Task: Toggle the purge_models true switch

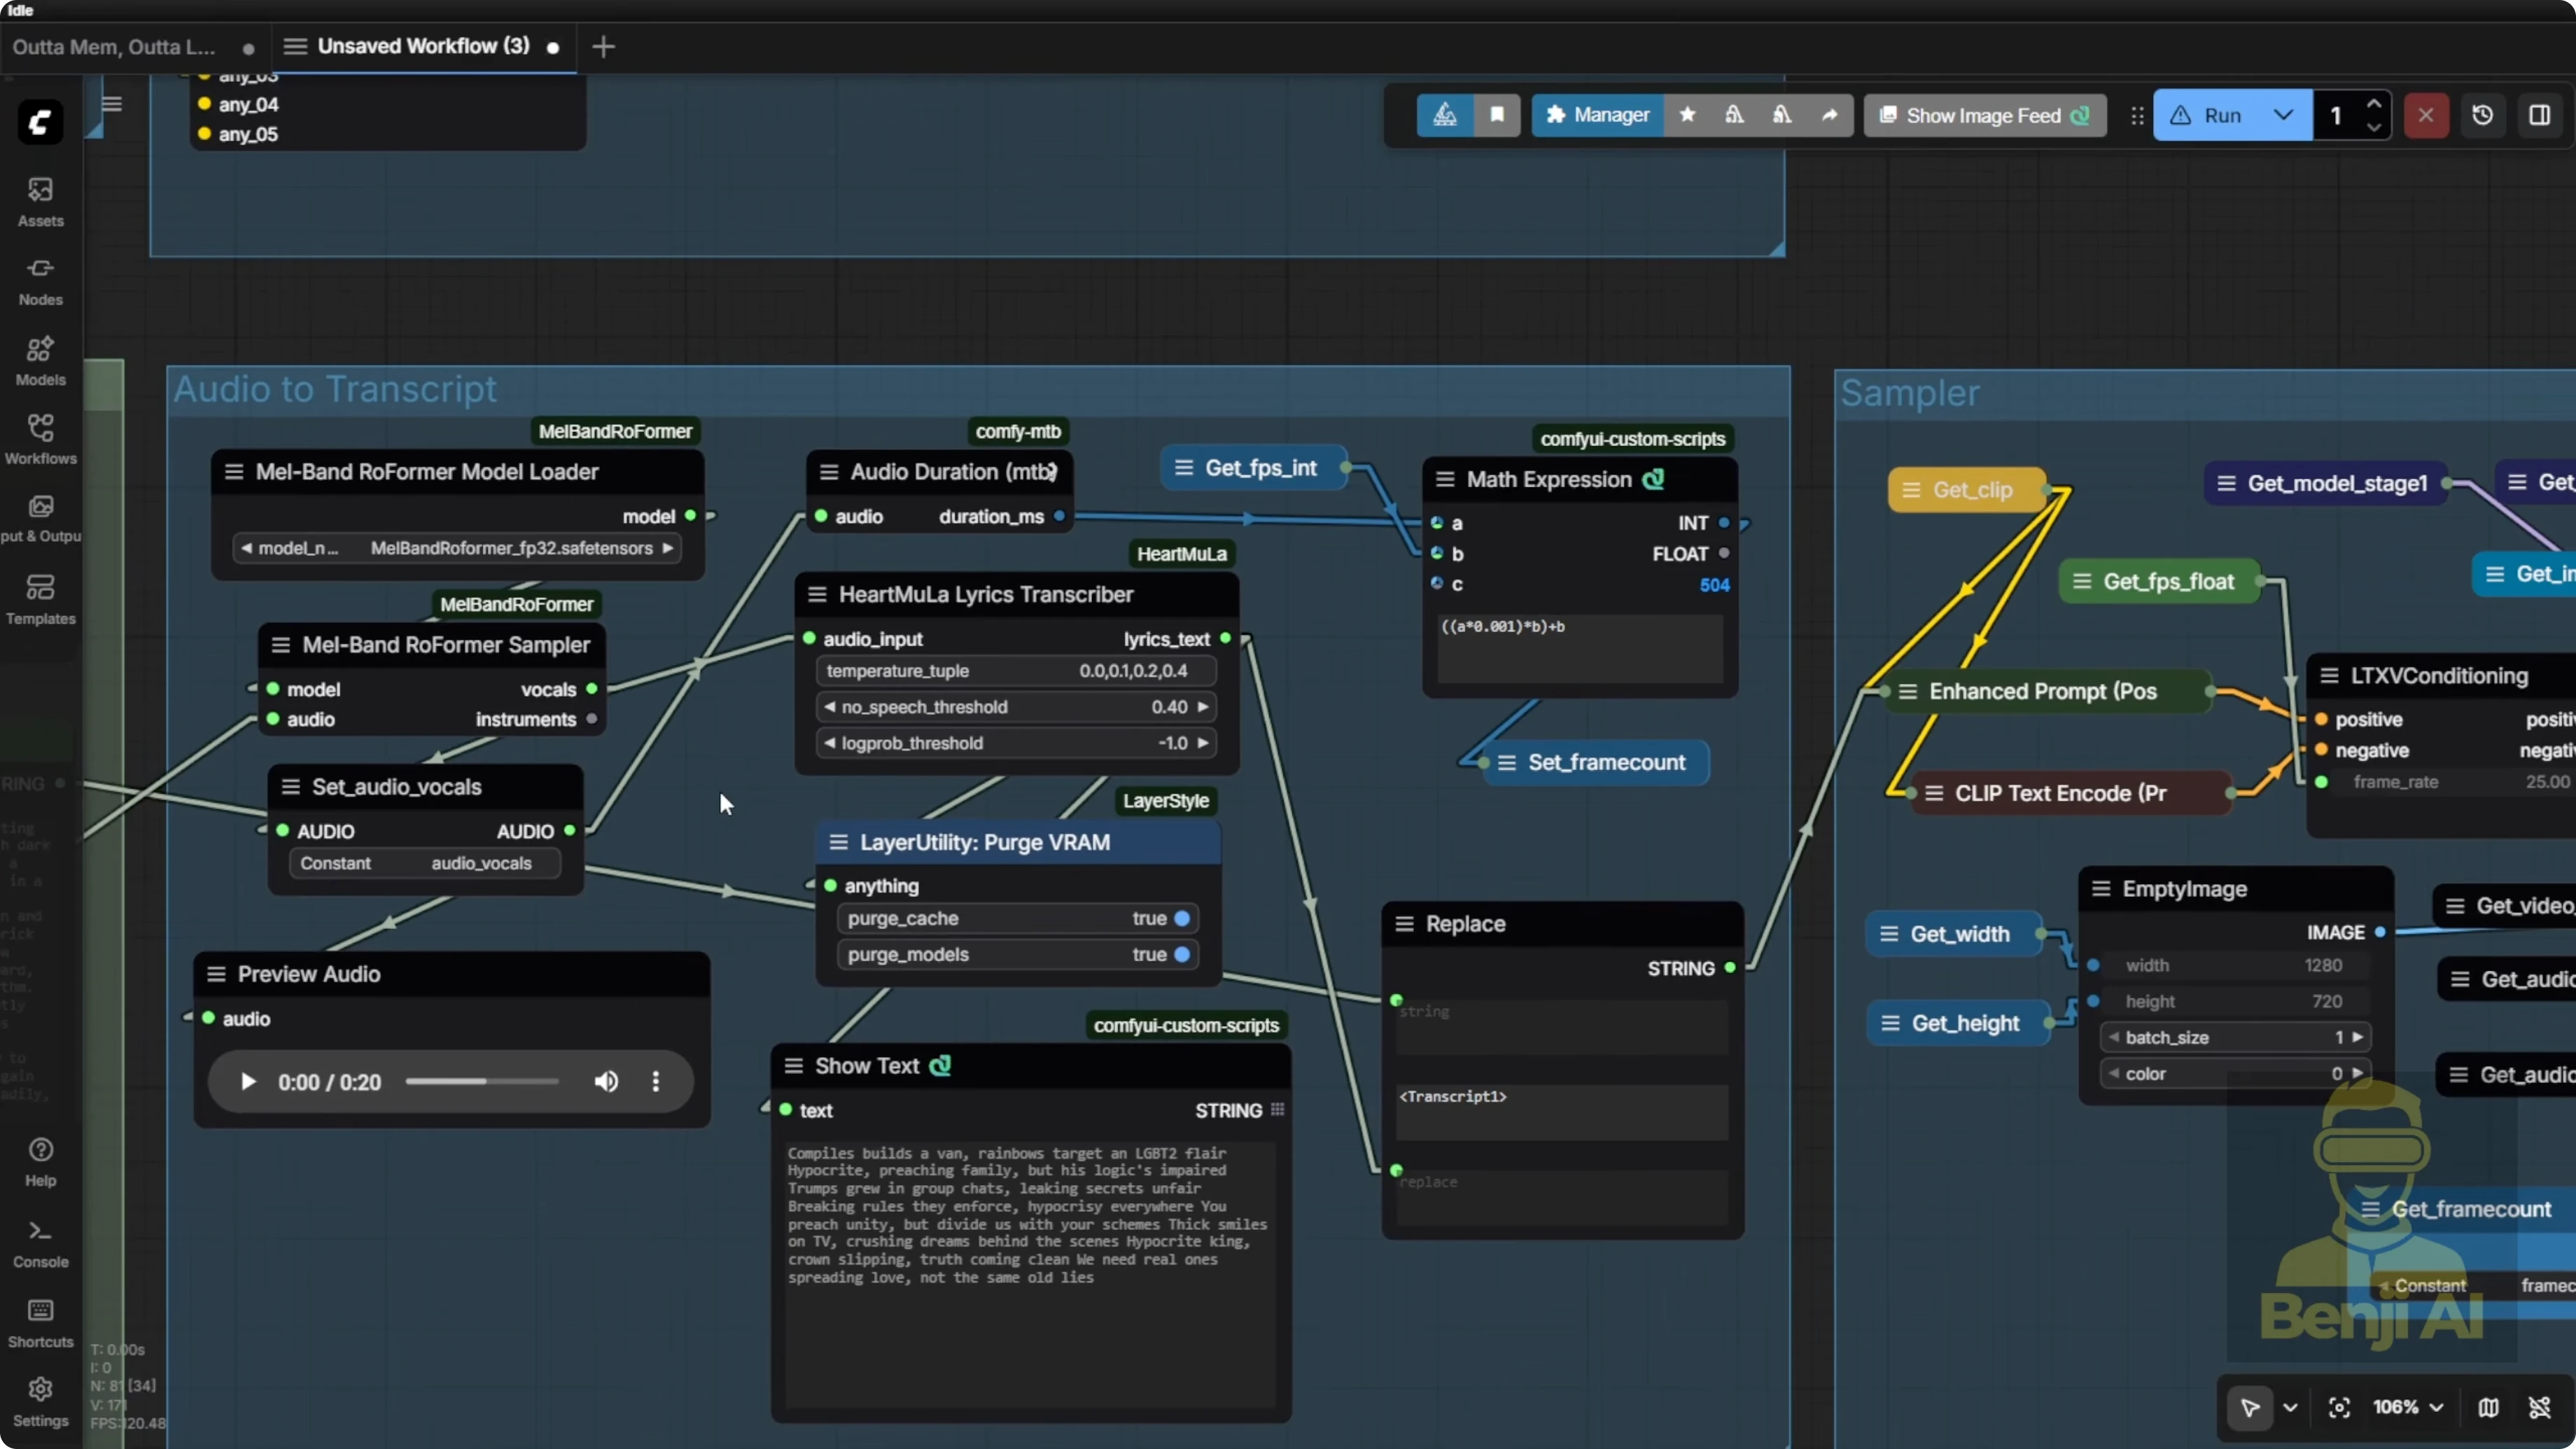Action: click(x=1182, y=954)
